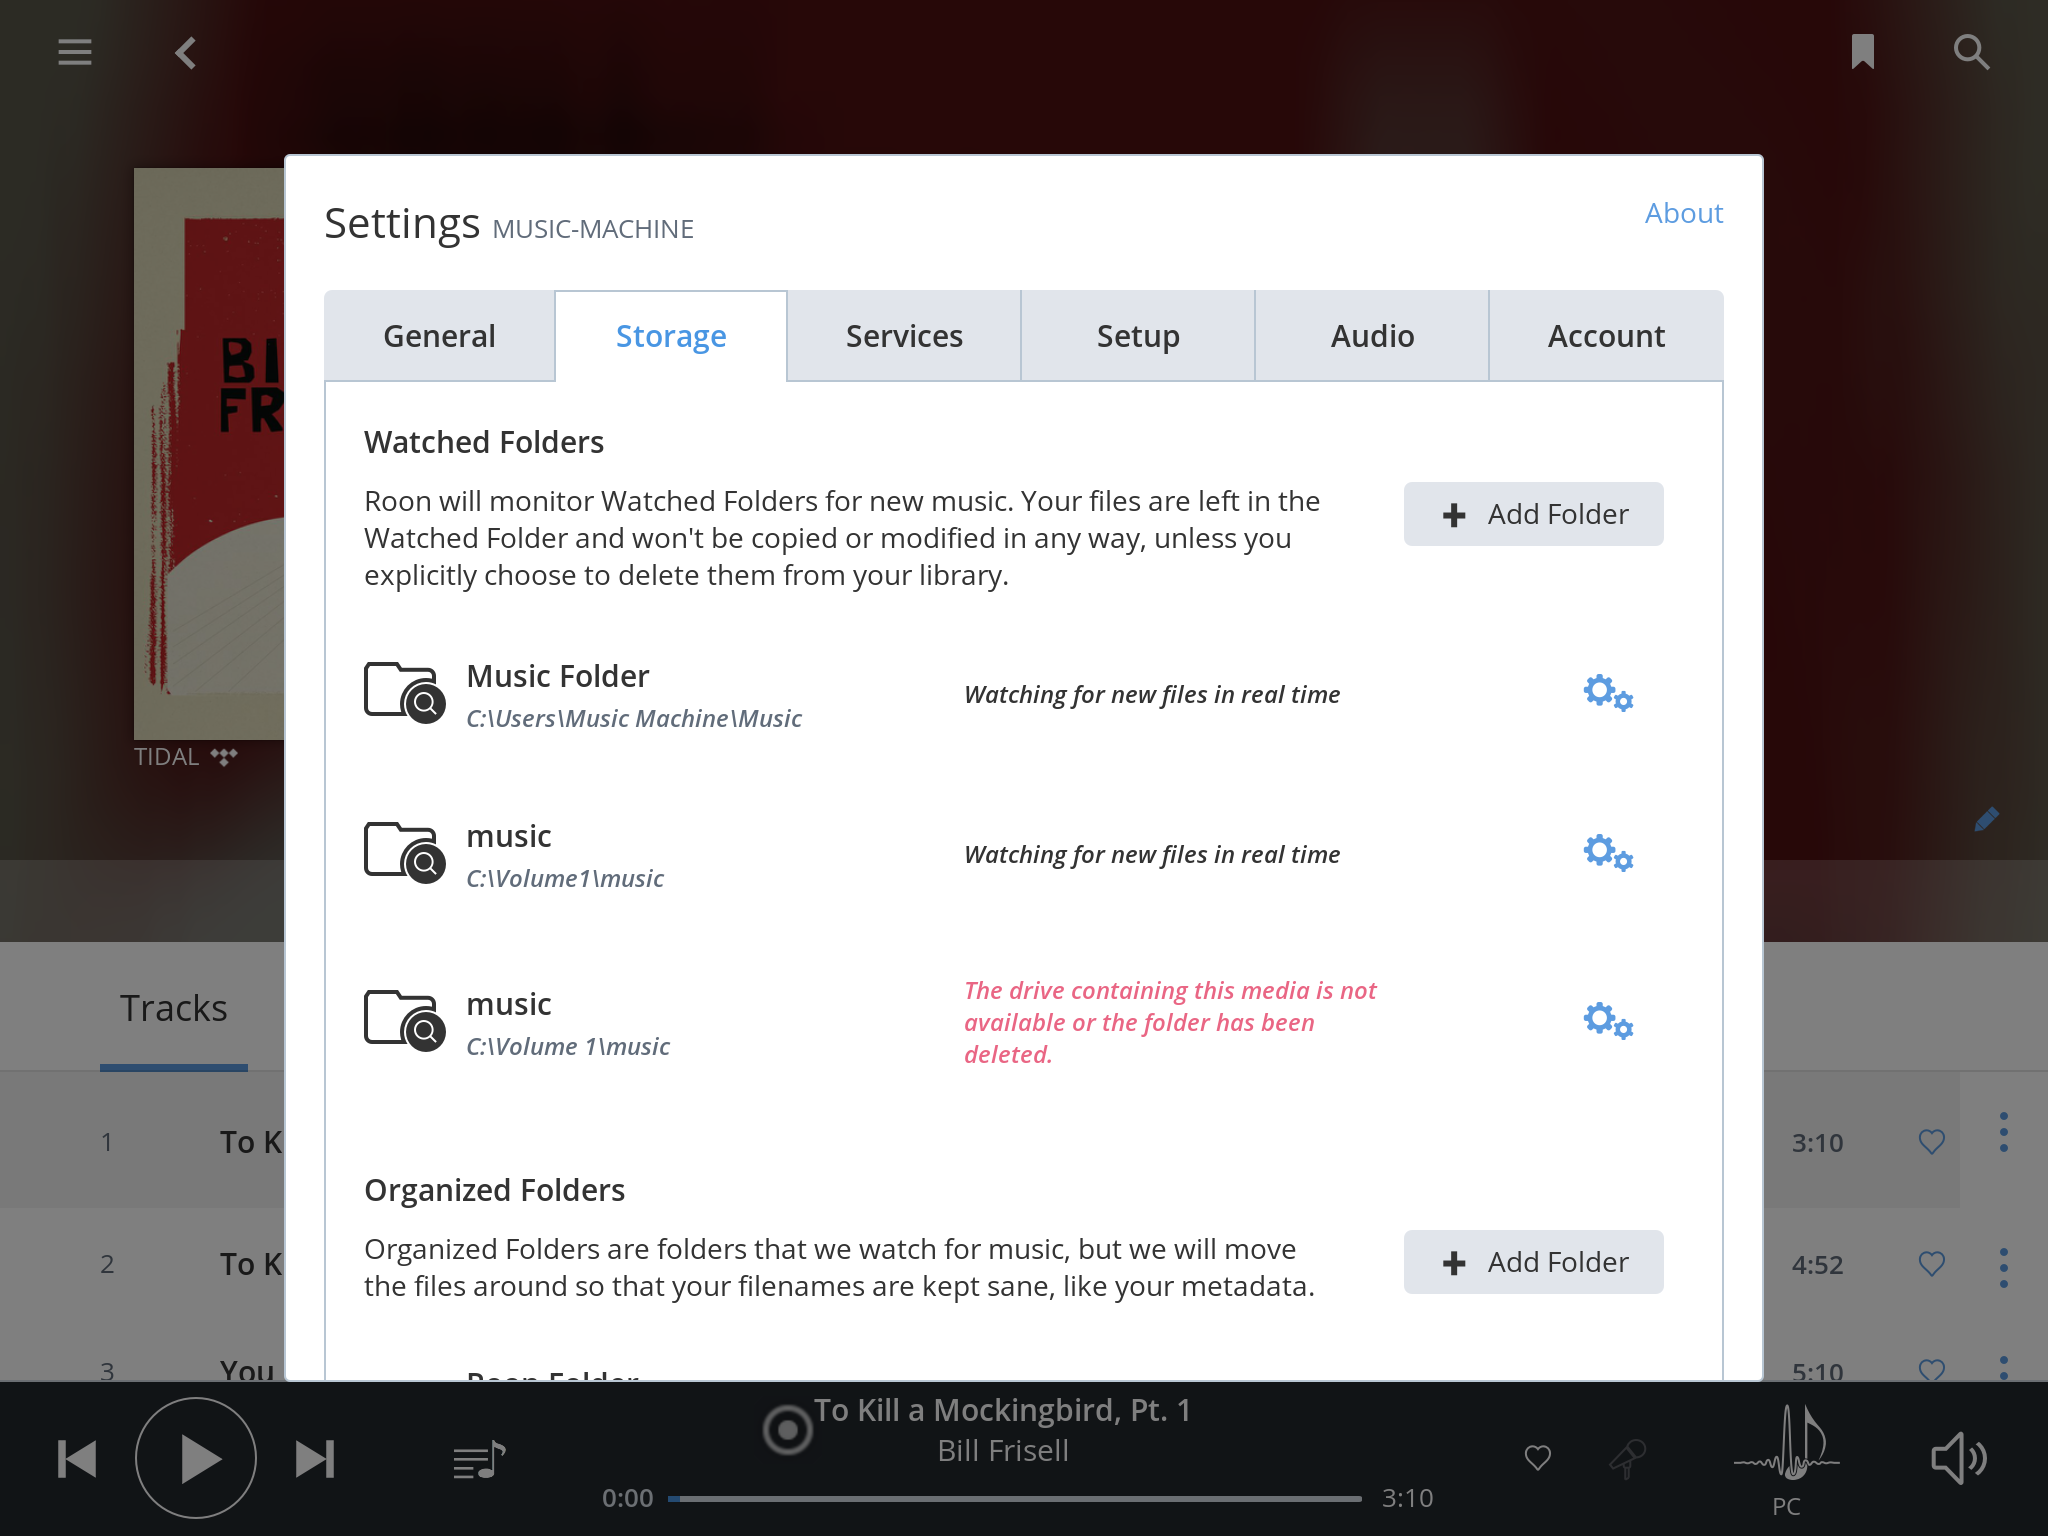Click the folder icon for C:\Volume 1\music
The height and width of the screenshot is (1536, 2048).
coord(404,1020)
